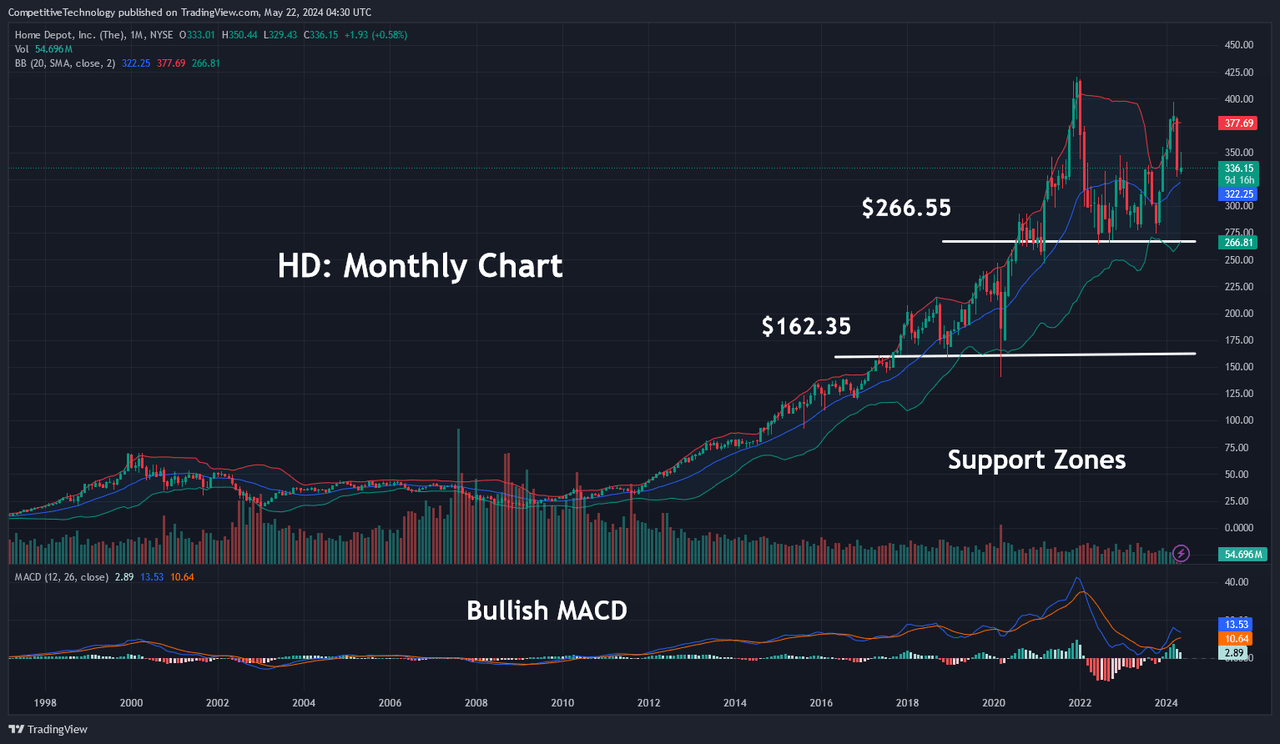Select the $162.35 price annotation
This screenshot has width=1280, height=744.
806,326
